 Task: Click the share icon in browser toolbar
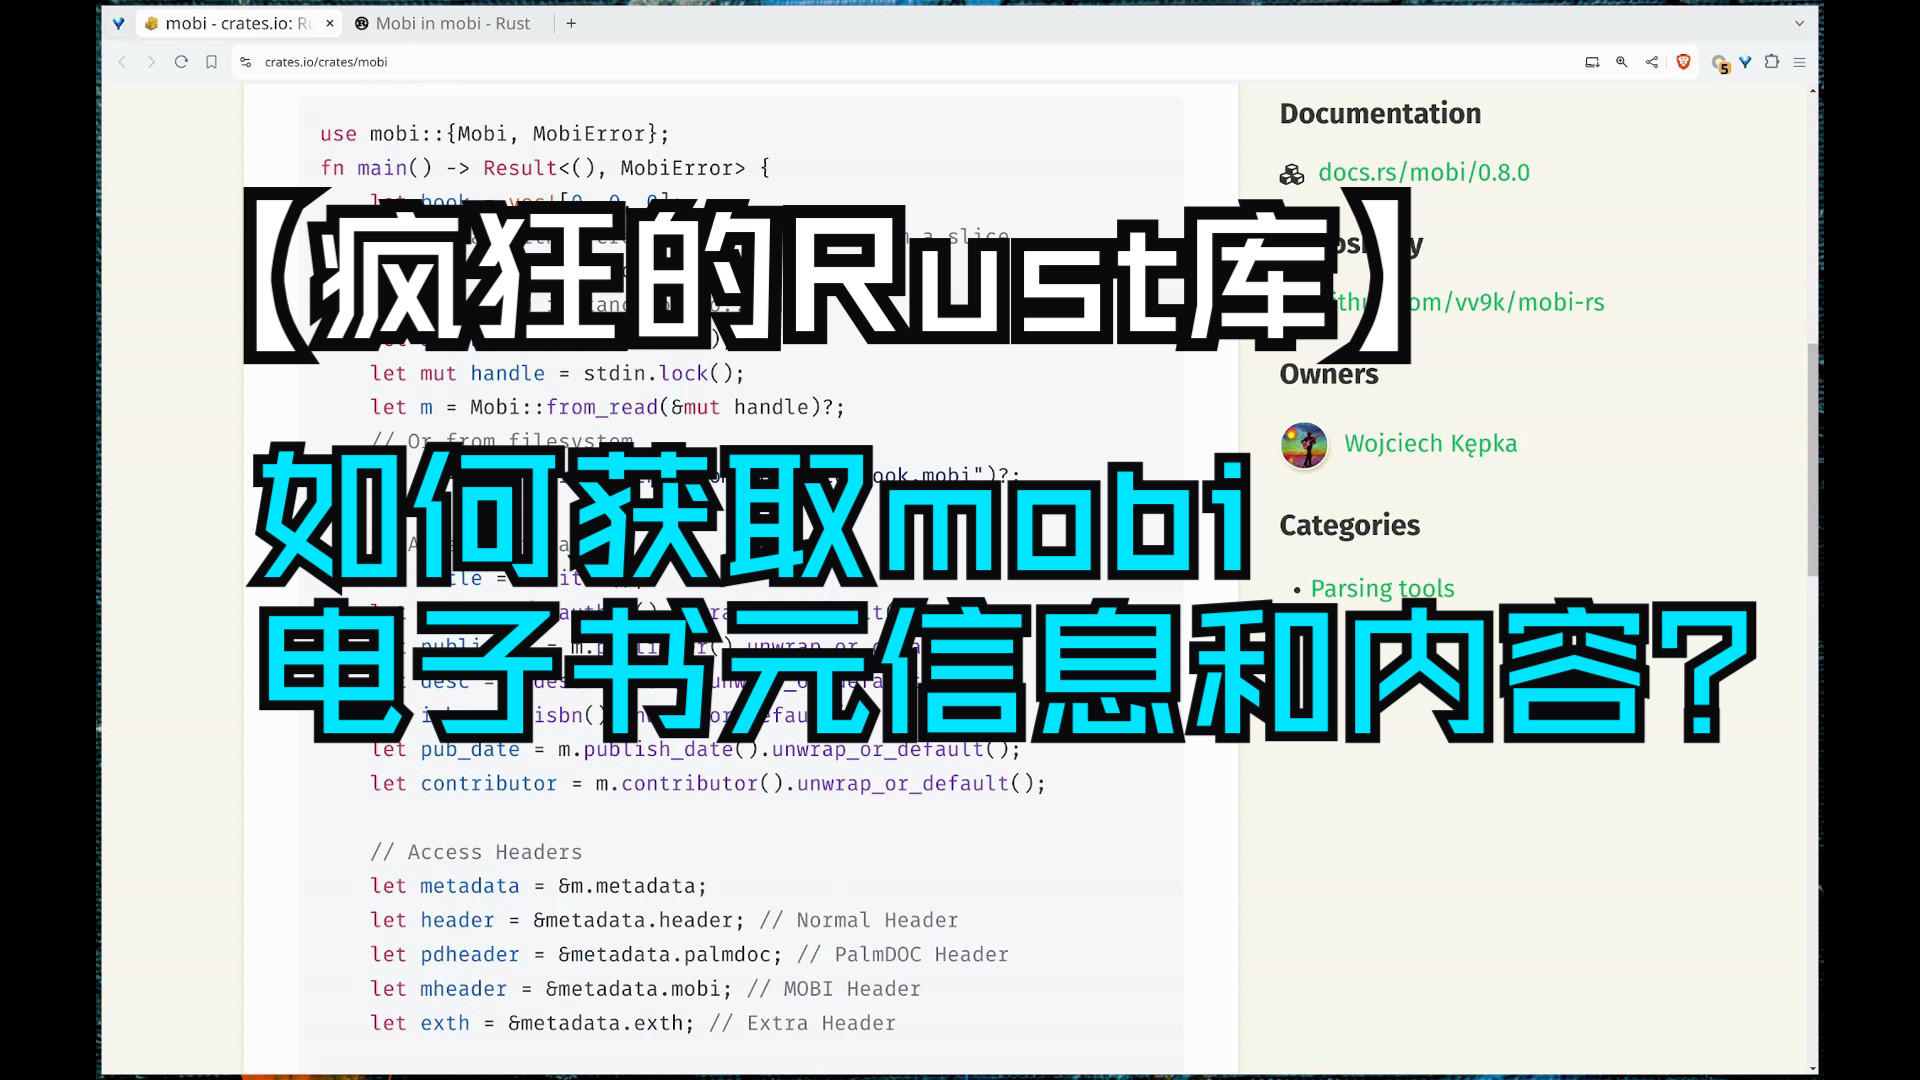(x=1652, y=61)
